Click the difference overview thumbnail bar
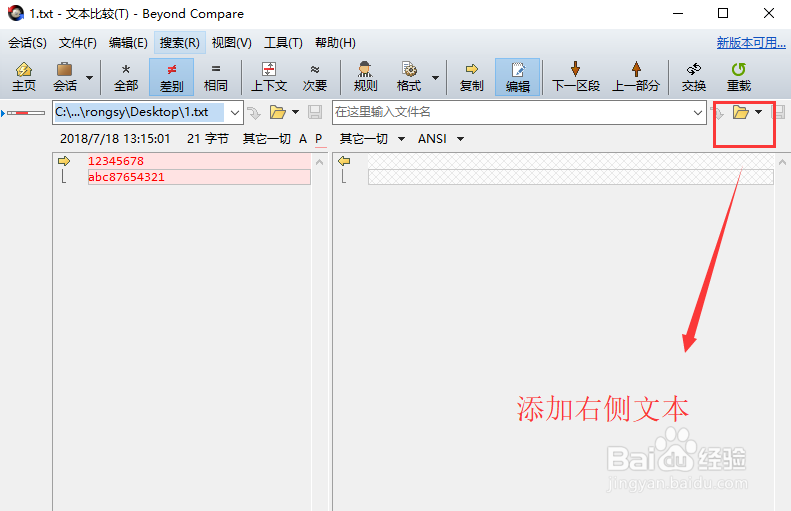This screenshot has height=511, width=791. [x=26, y=113]
